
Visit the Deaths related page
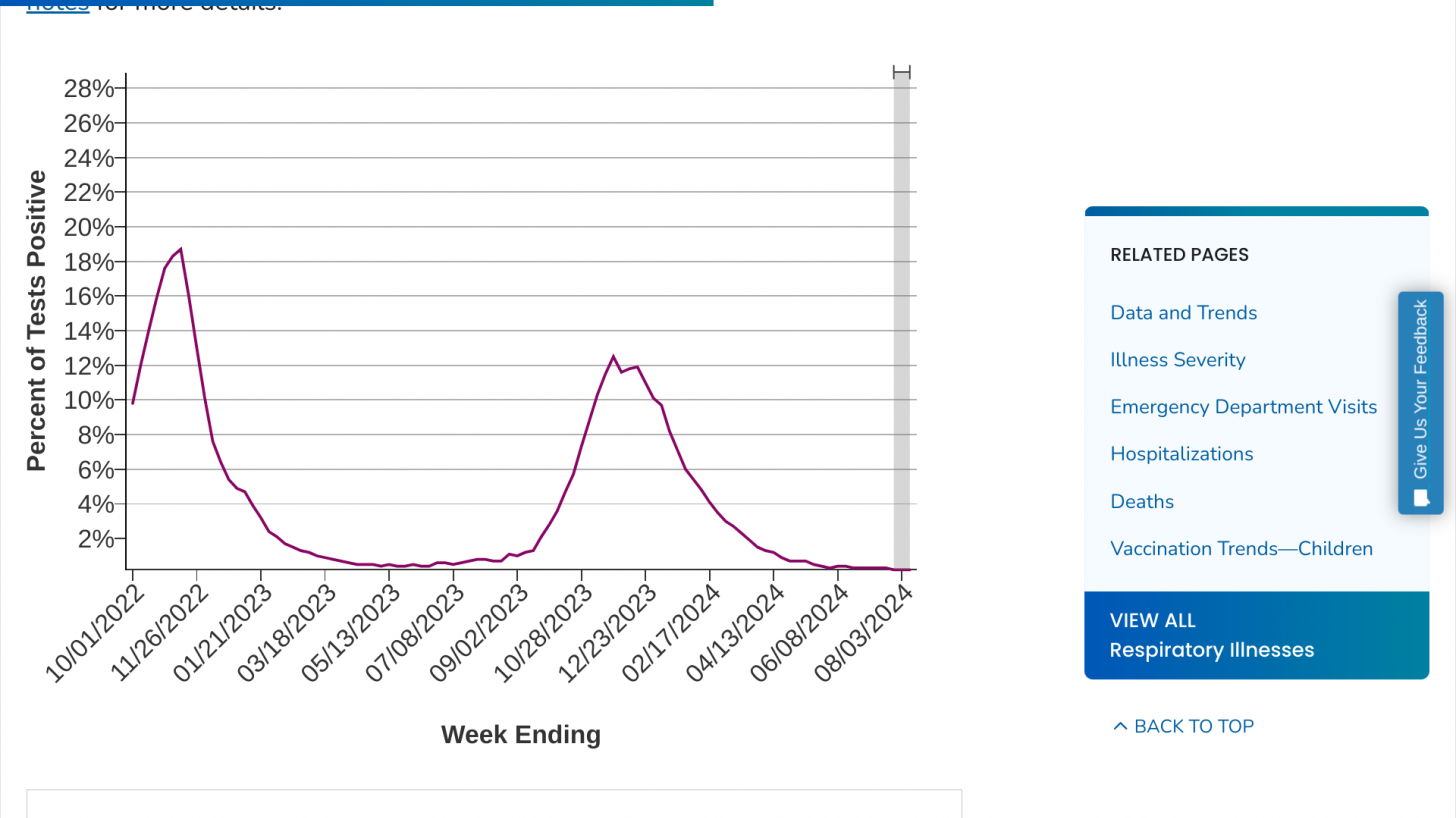(1142, 501)
